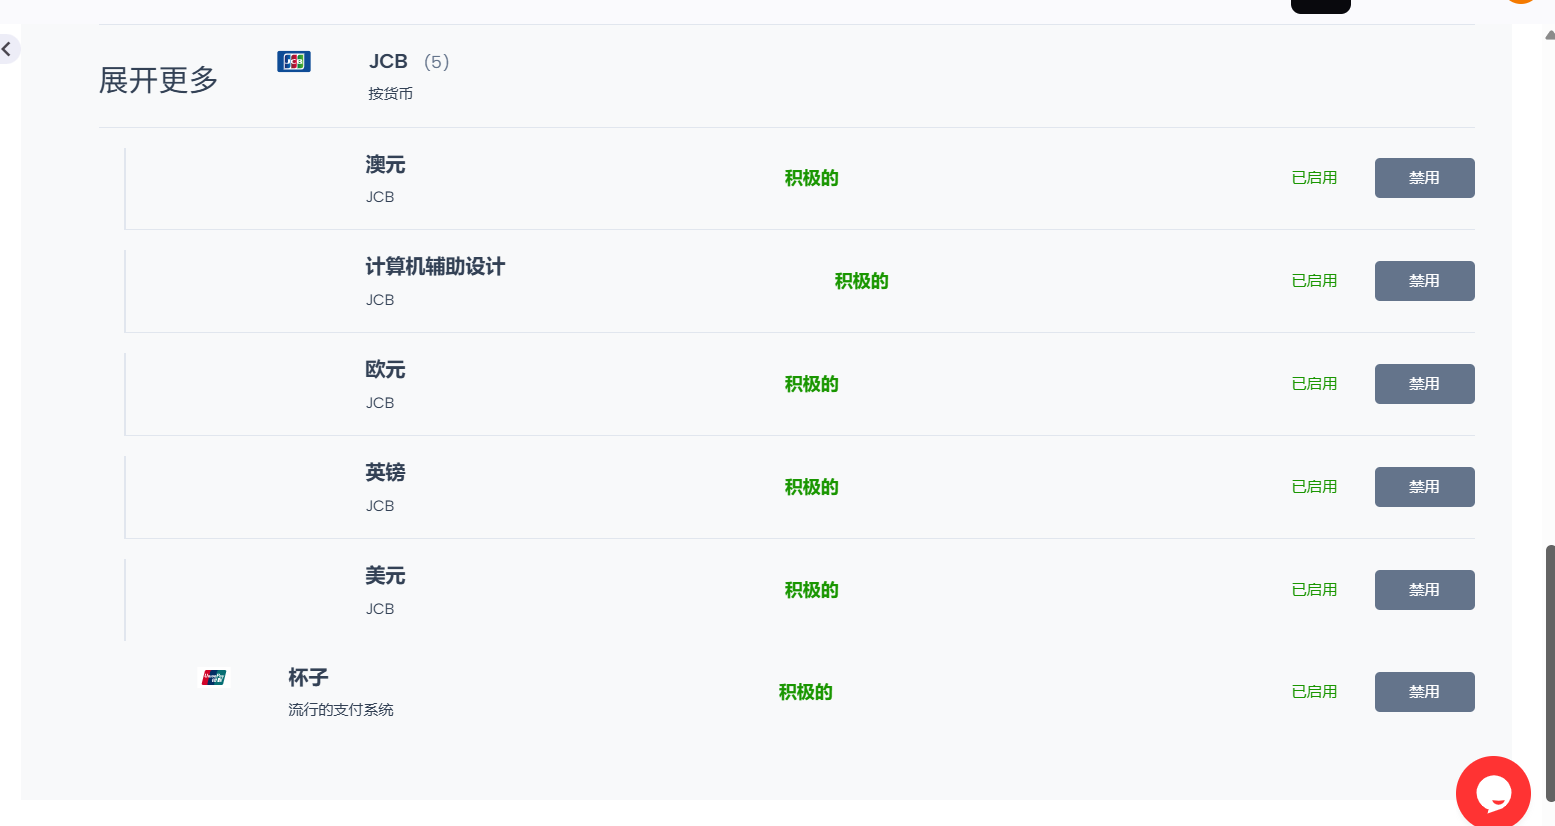Screen dimensions: 1555x826
Task: Click the 杯子 payment method name
Action: 308,678
